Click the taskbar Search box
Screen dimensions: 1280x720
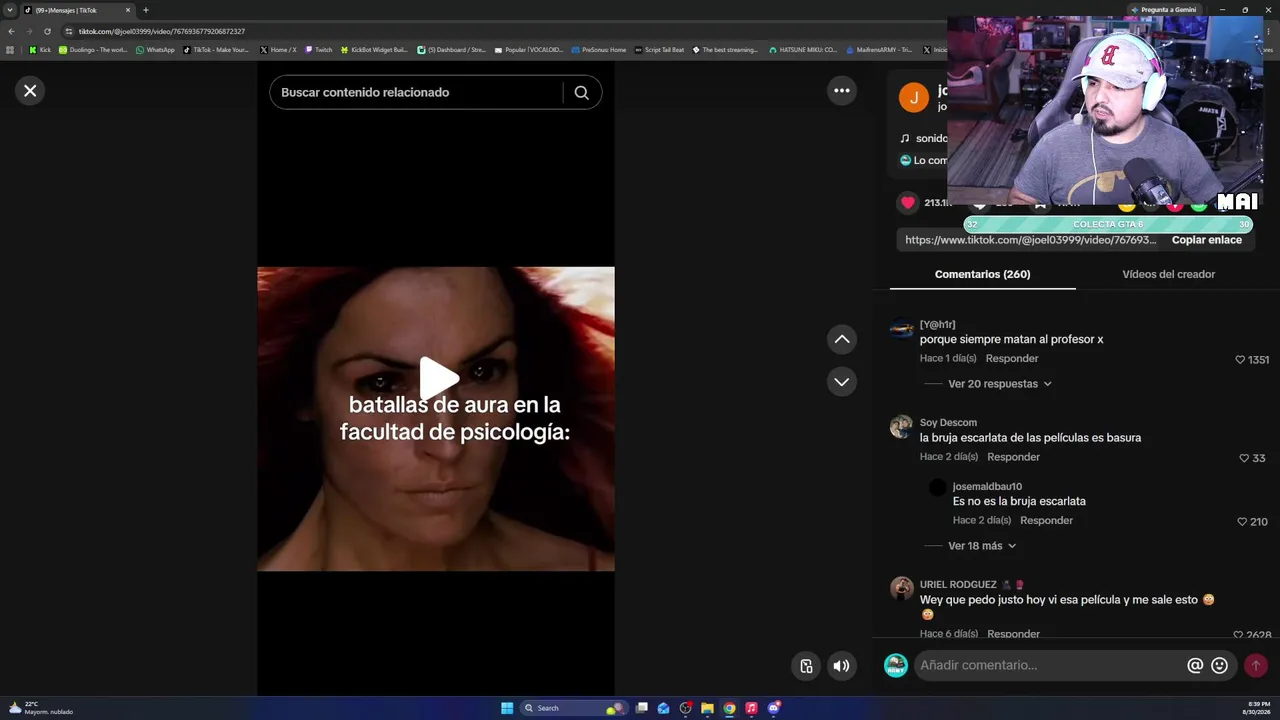tap(575, 708)
